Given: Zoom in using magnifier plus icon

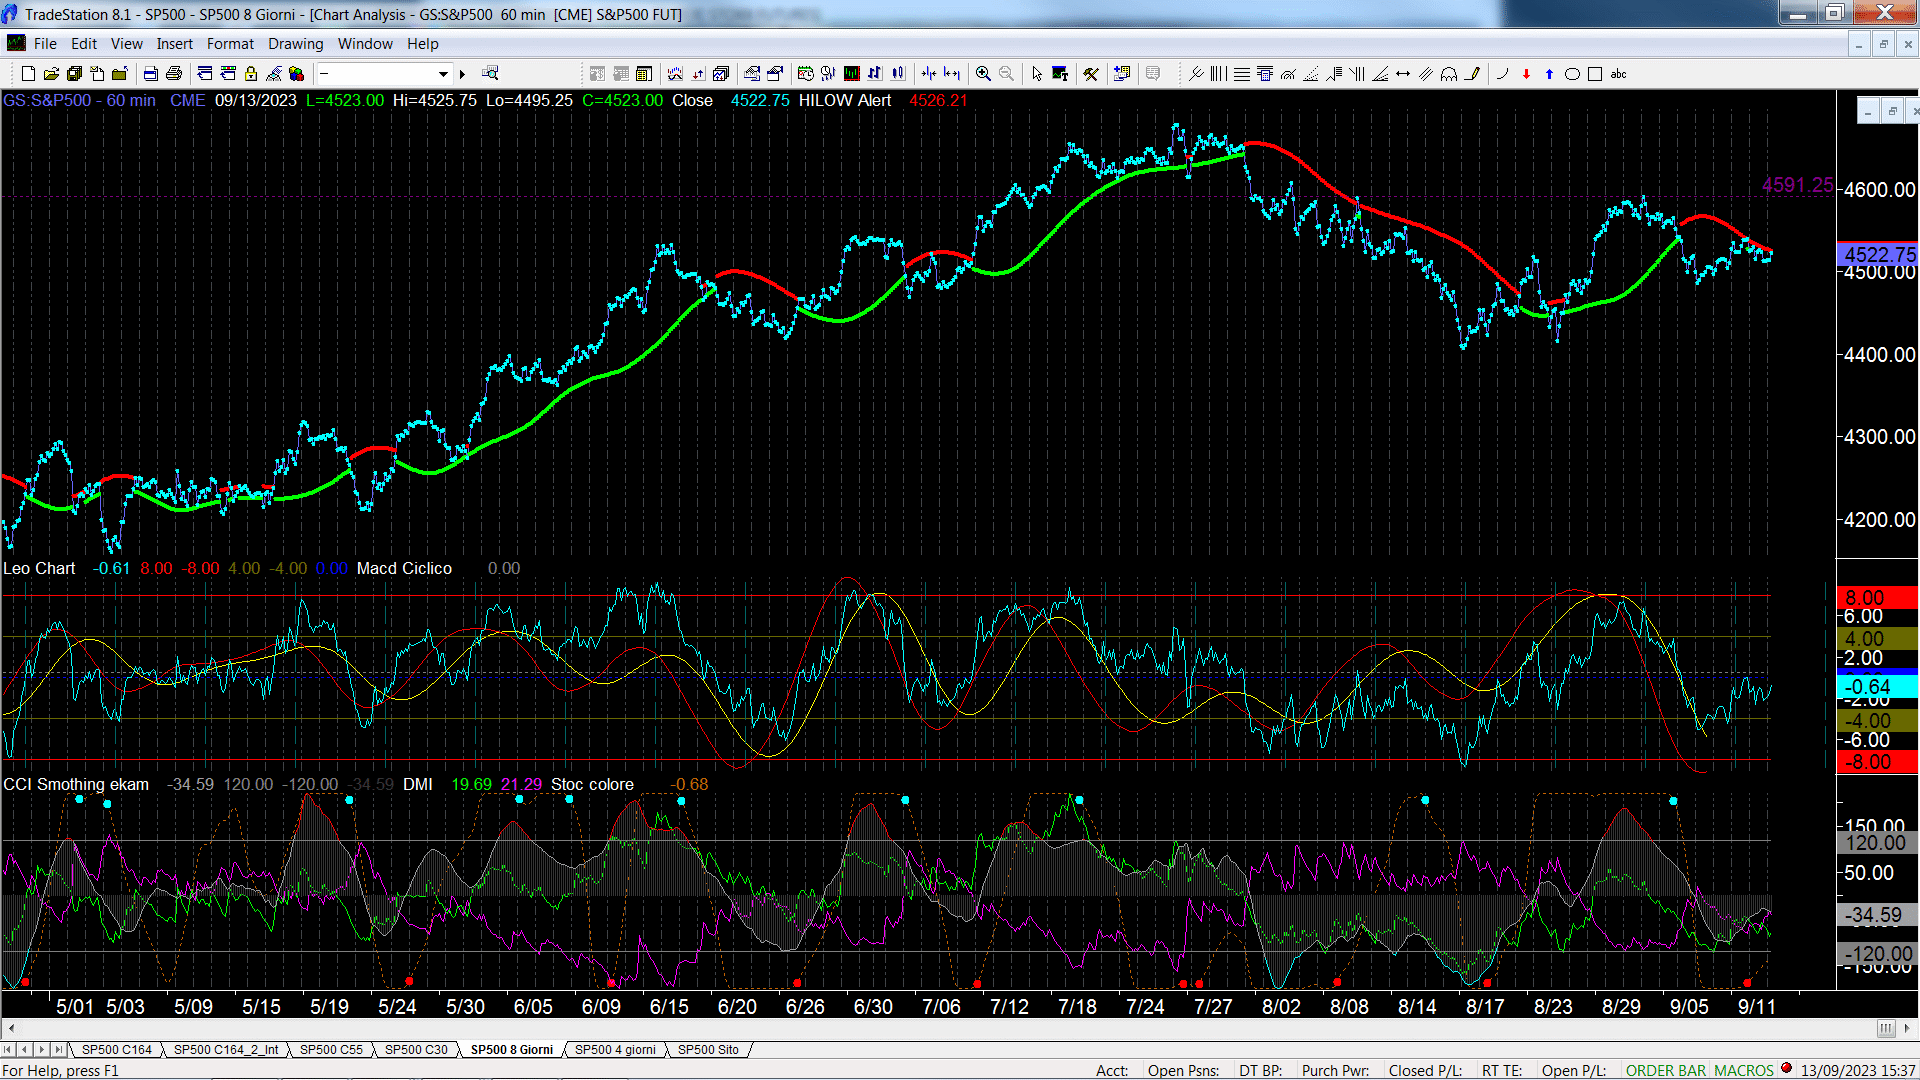Looking at the screenshot, I should click(983, 73).
